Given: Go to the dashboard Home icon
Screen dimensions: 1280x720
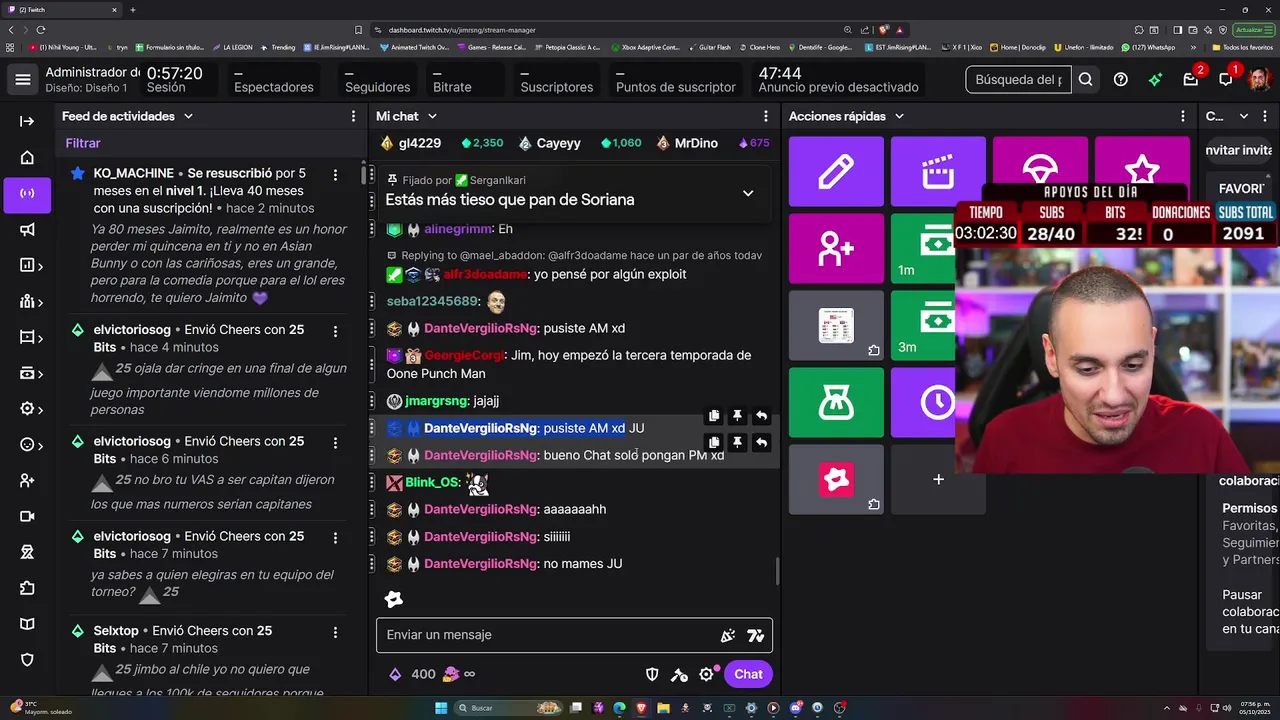Looking at the screenshot, I should point(27,157).
